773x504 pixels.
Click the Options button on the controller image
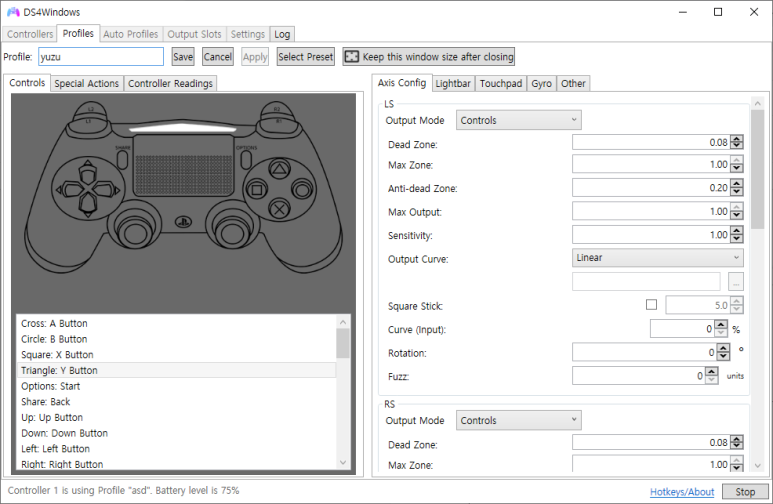coord(246,159)
